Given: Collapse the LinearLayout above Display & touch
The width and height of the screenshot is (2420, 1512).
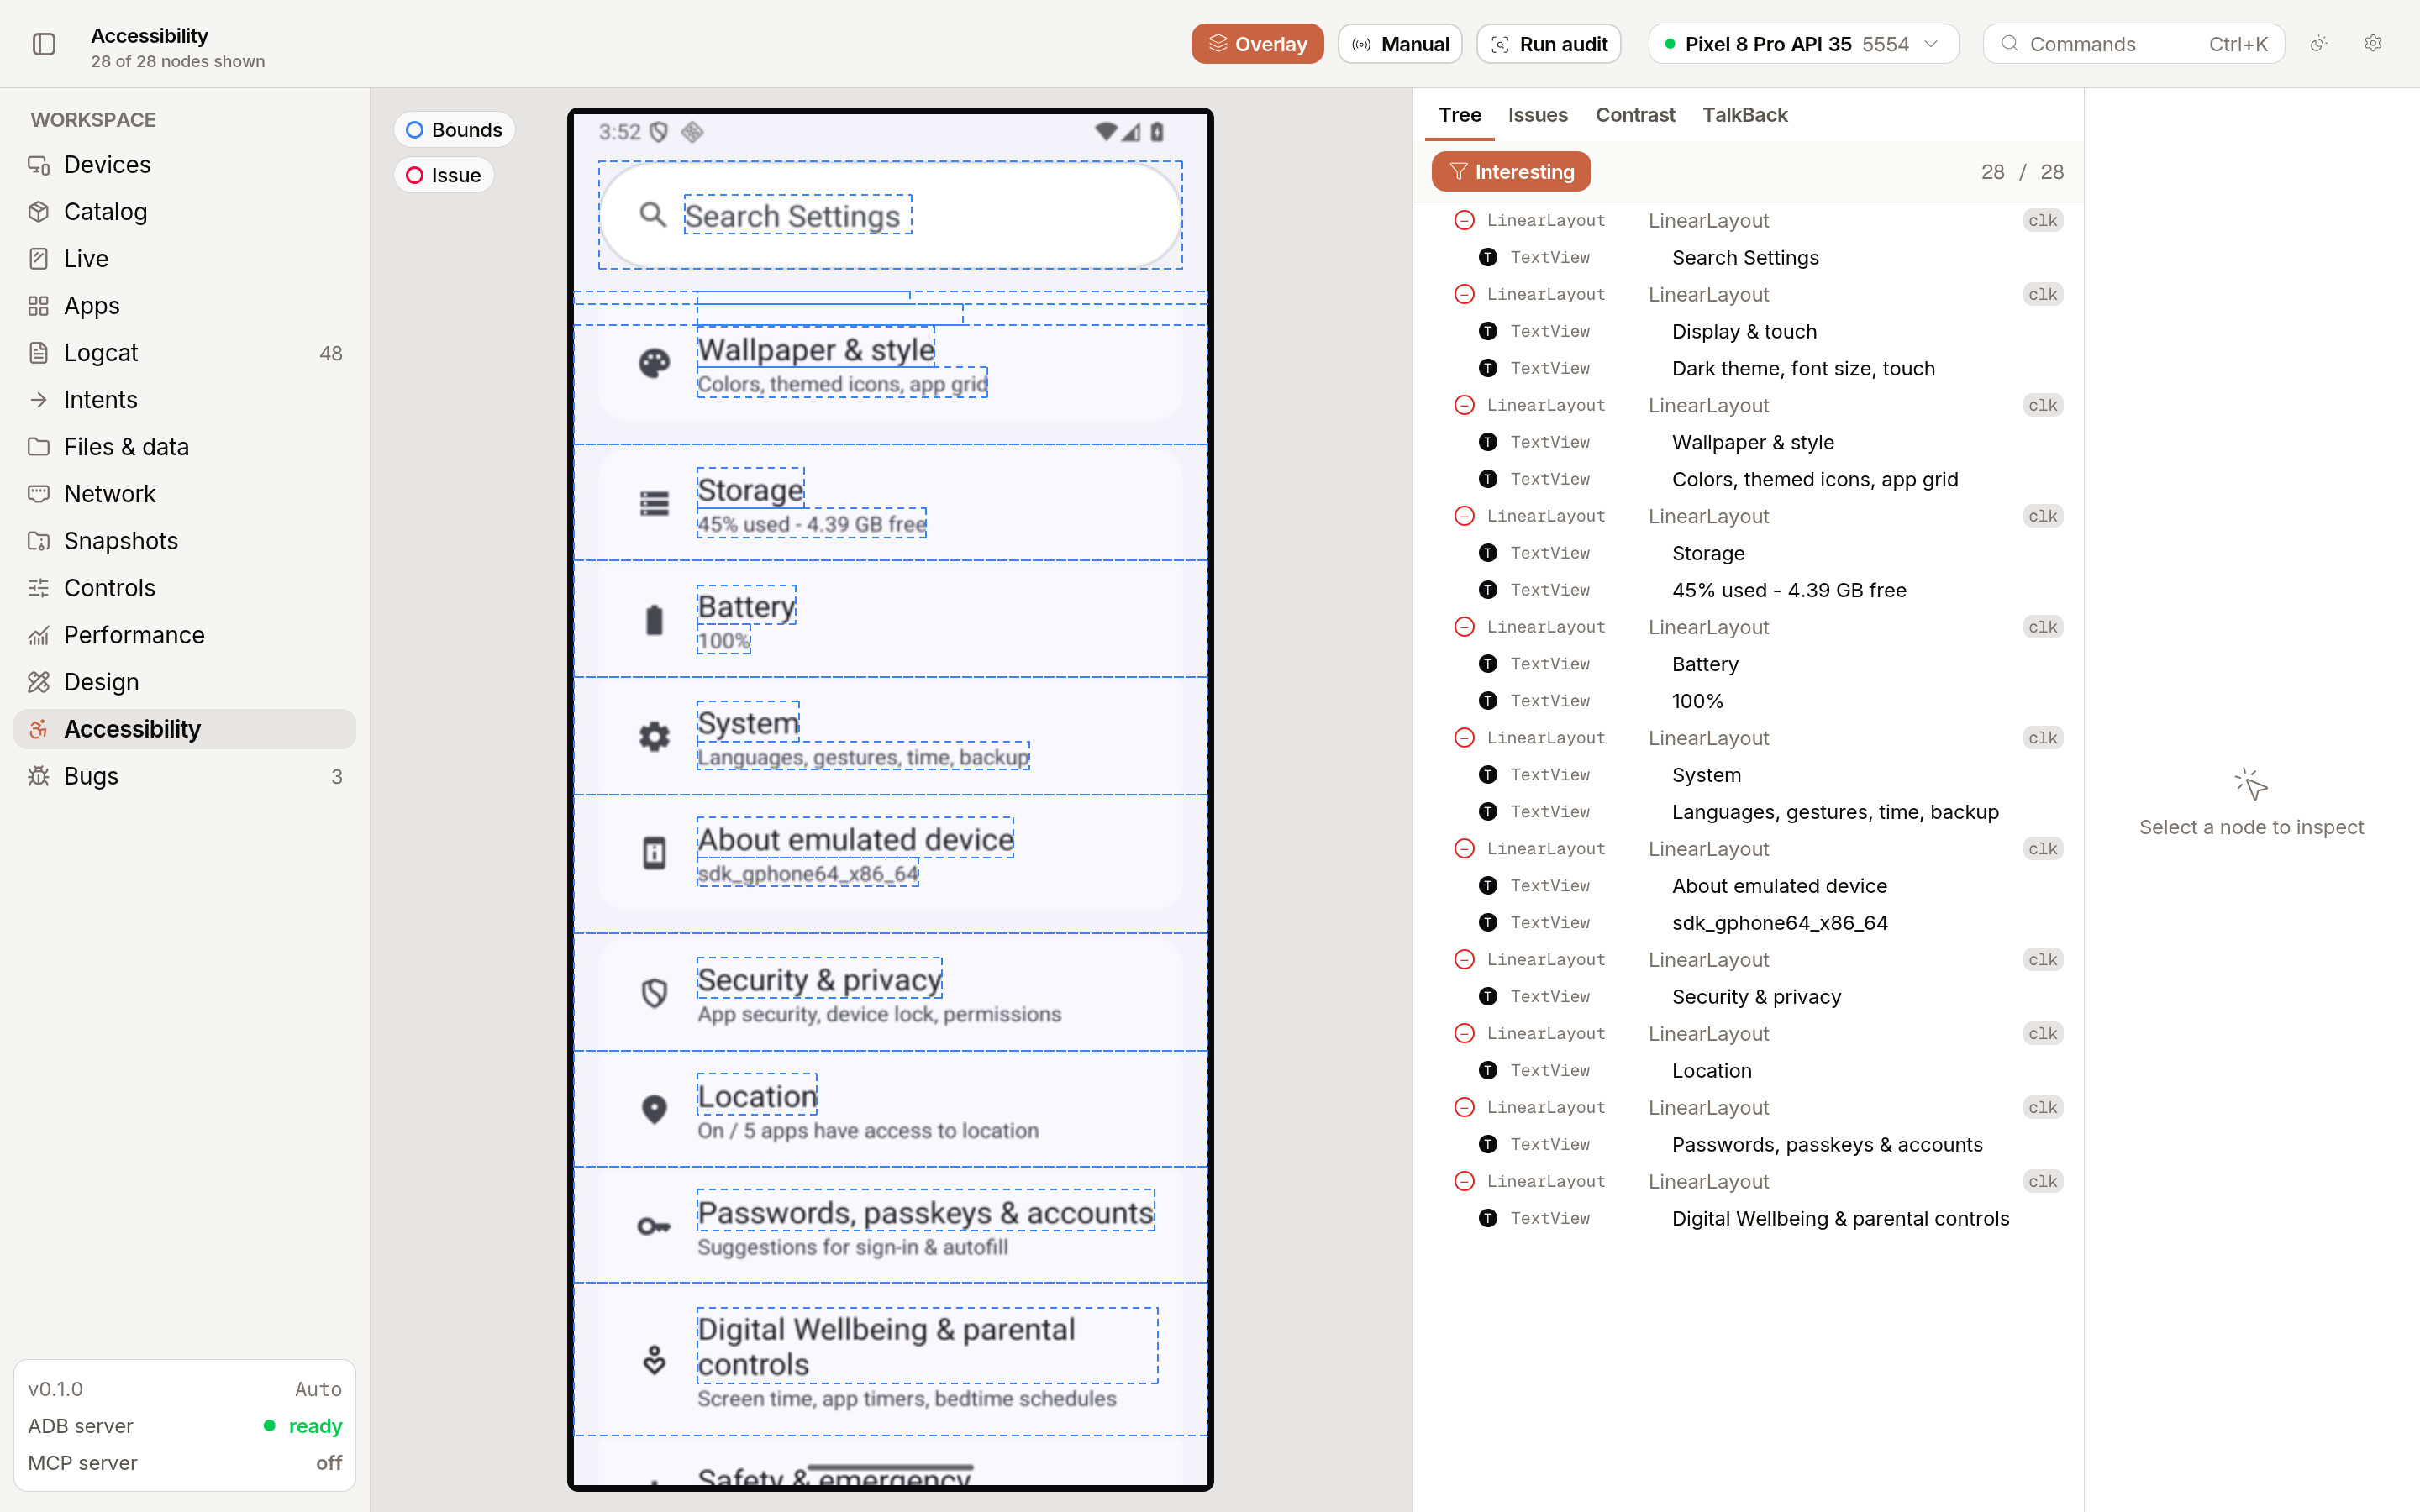Looking at the screenshot, I should point(1464,294).
